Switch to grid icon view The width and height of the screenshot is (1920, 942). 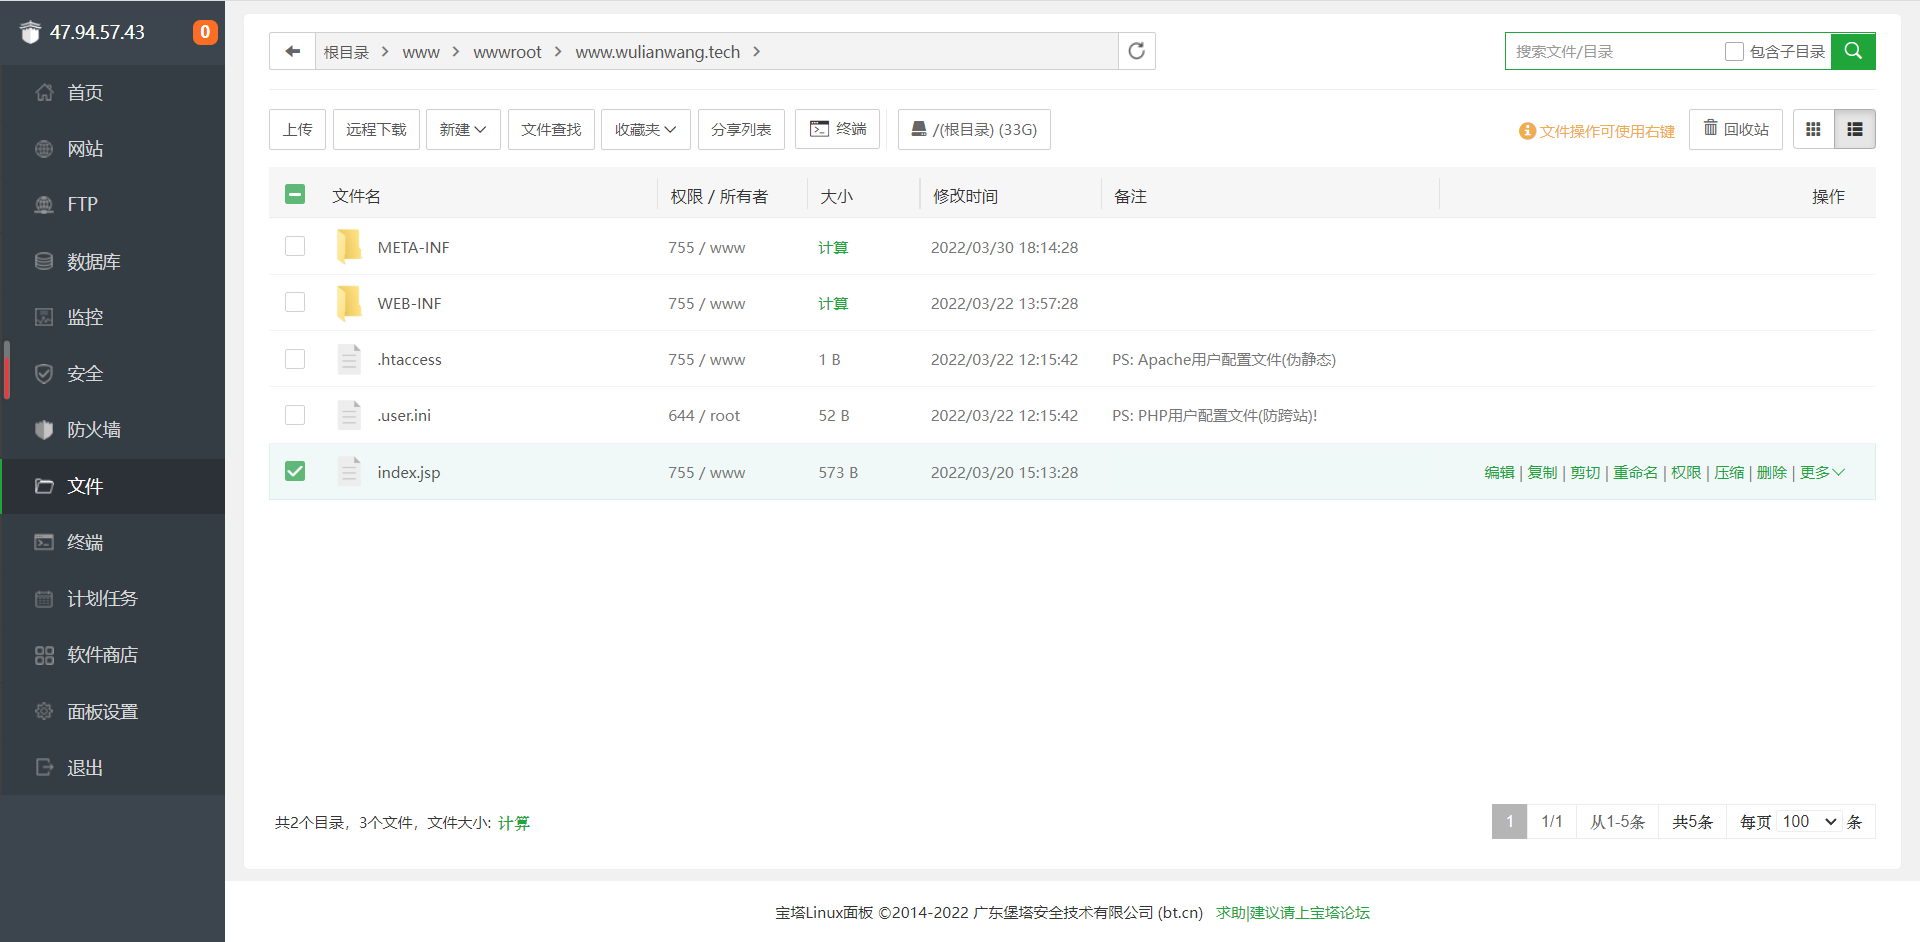point(1813,129)
